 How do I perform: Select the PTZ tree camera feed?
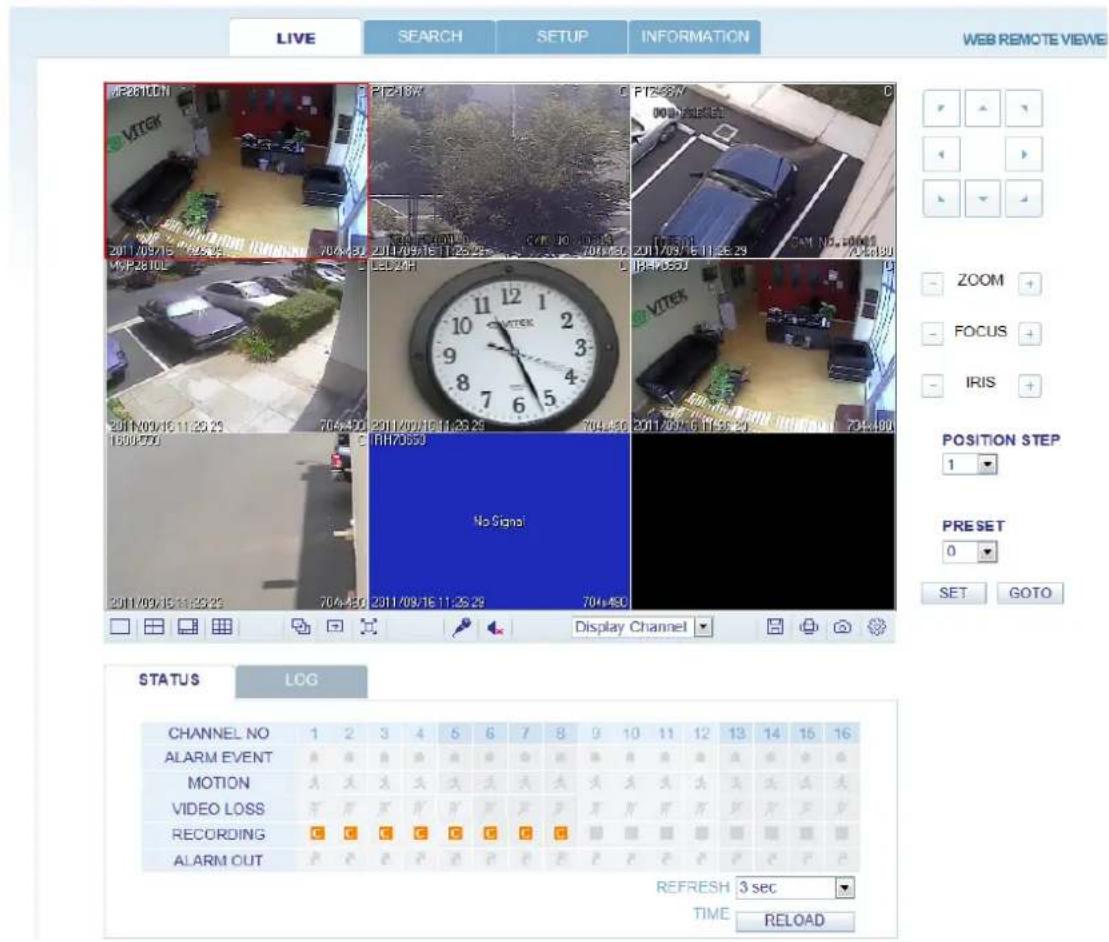point(499,171)
